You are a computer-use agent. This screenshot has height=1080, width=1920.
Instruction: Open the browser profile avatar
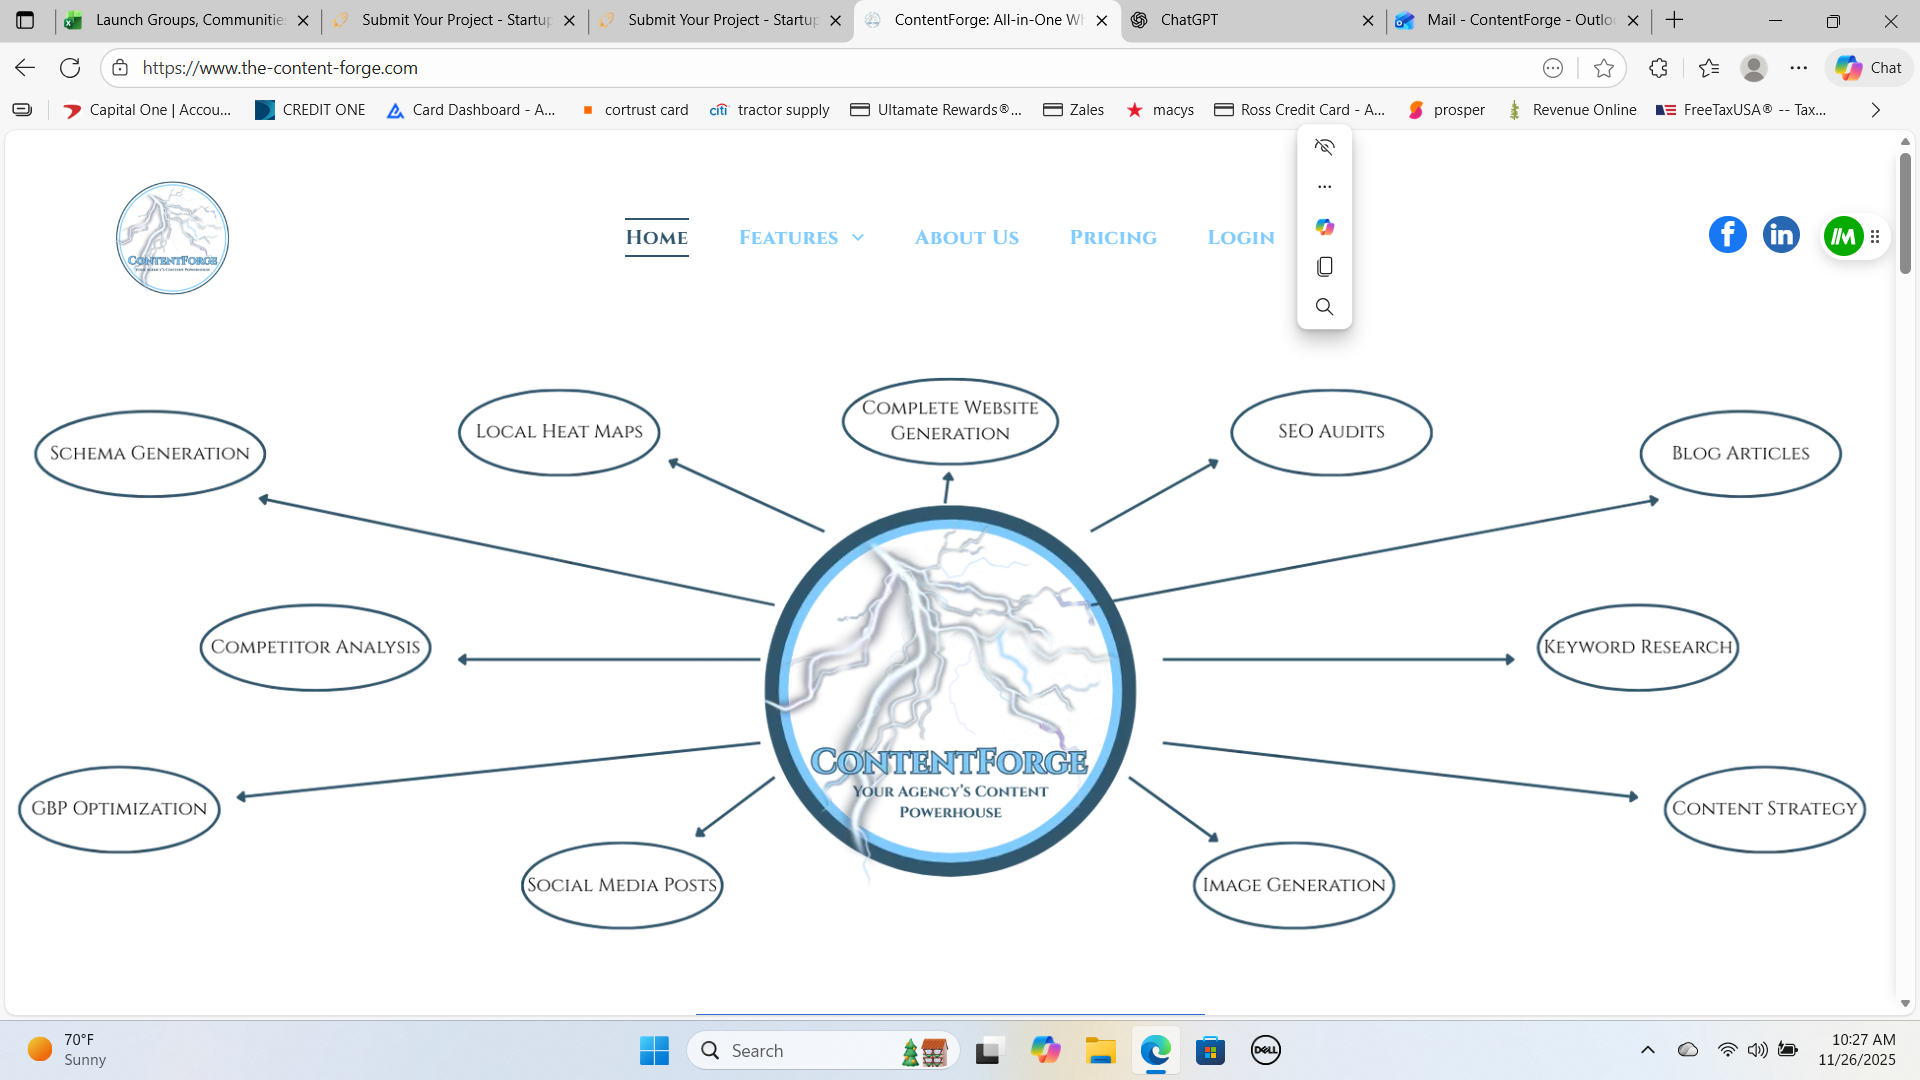click(x=1754, y=68)
